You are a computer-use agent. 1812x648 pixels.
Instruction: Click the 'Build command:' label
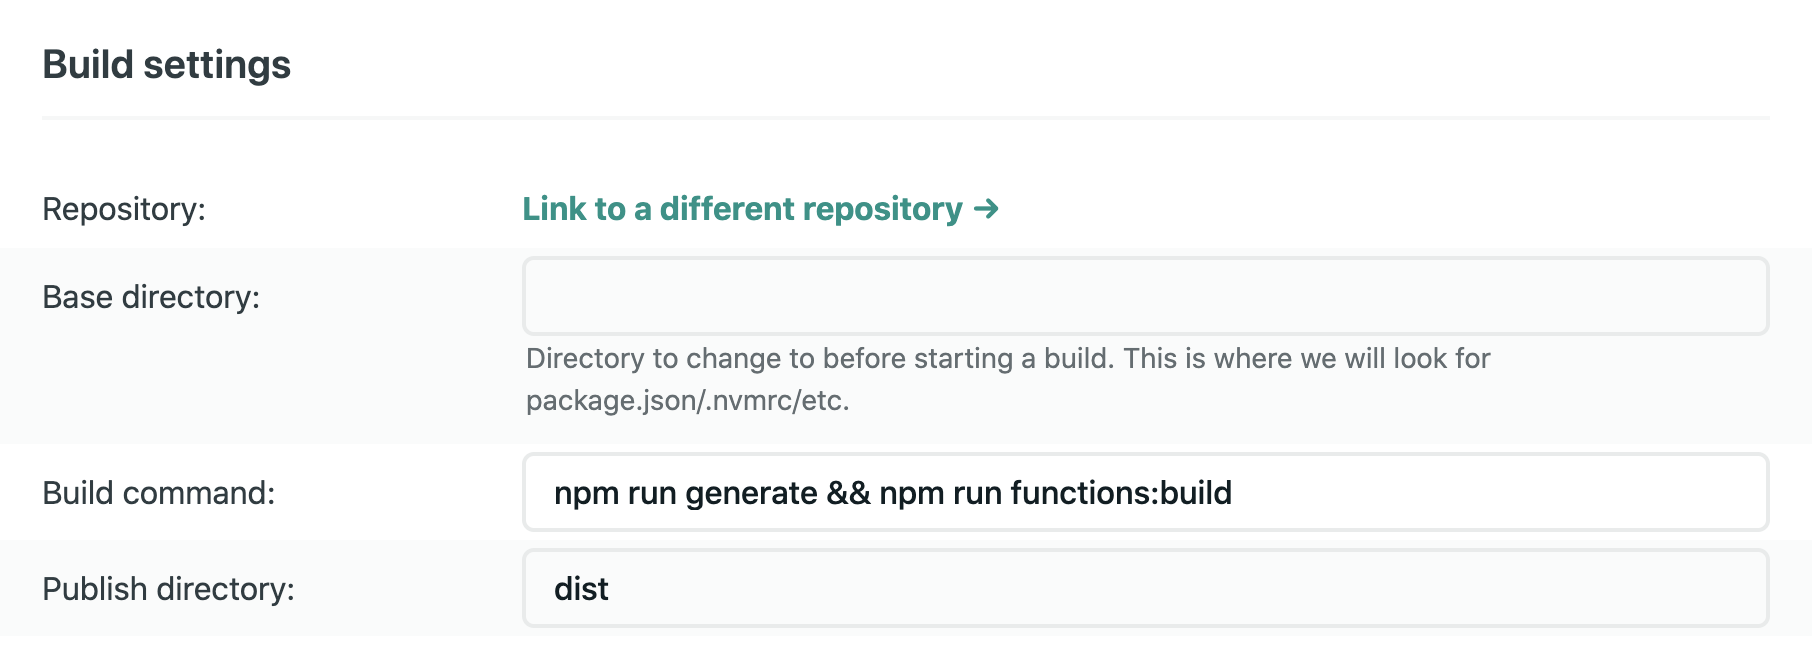(158, 493)
